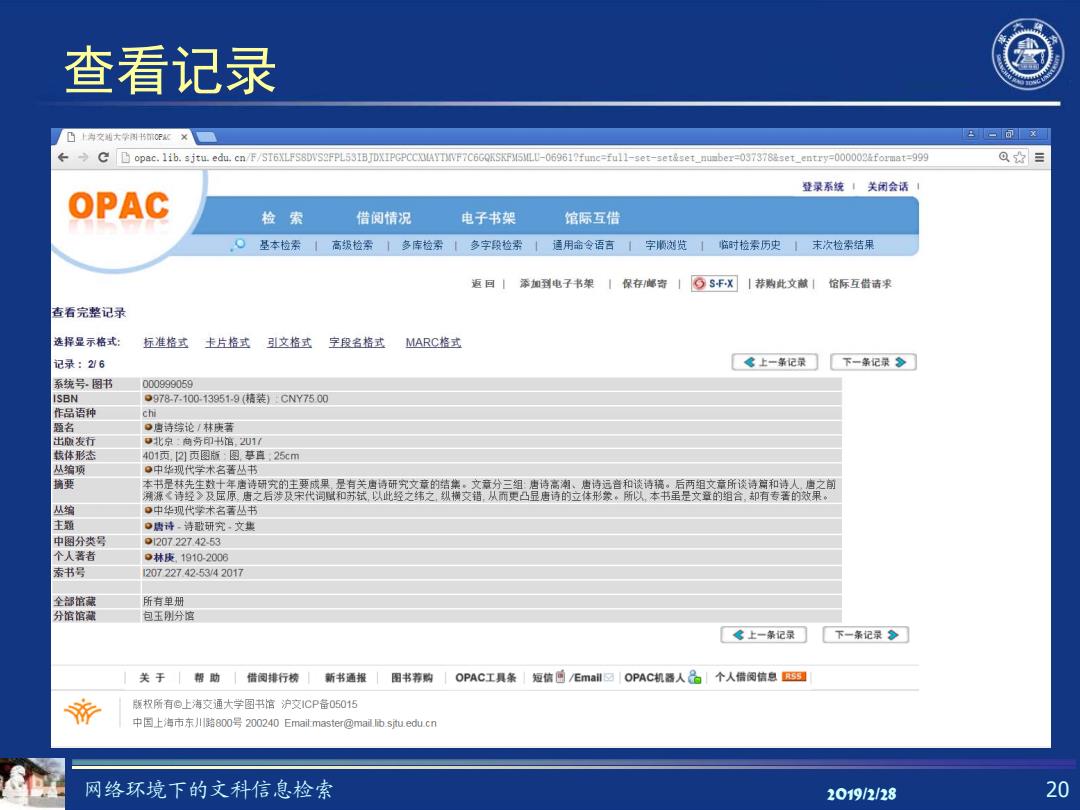1080x810 pixels.
Task: Click 所有单册 holdings link
Action: click(163, 602)
